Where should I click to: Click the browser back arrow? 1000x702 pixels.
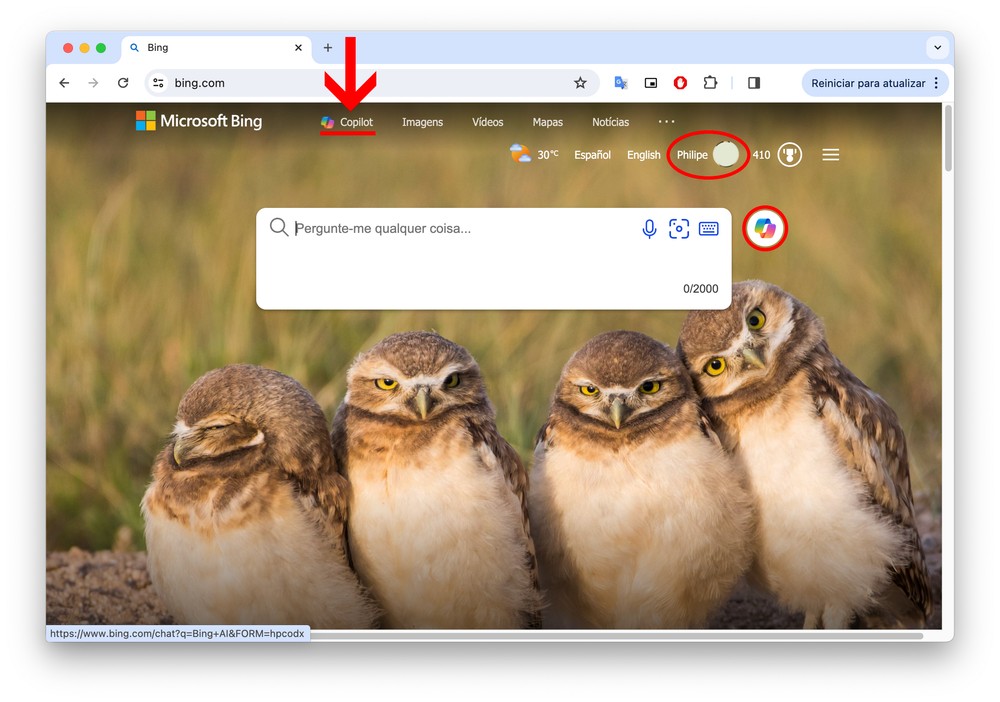(x=64, y=83)
